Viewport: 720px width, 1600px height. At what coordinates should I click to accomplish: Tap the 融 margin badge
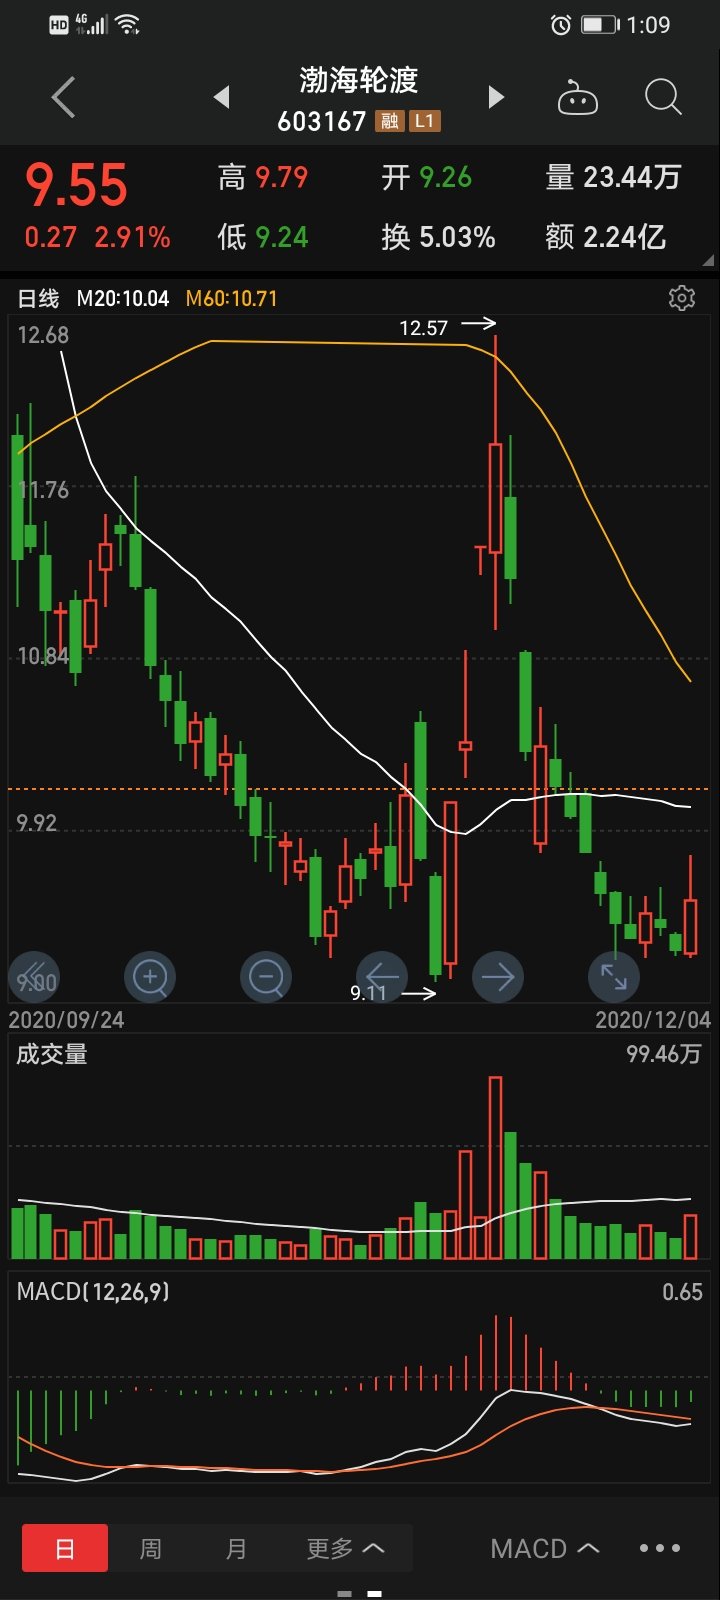point(389,121)
